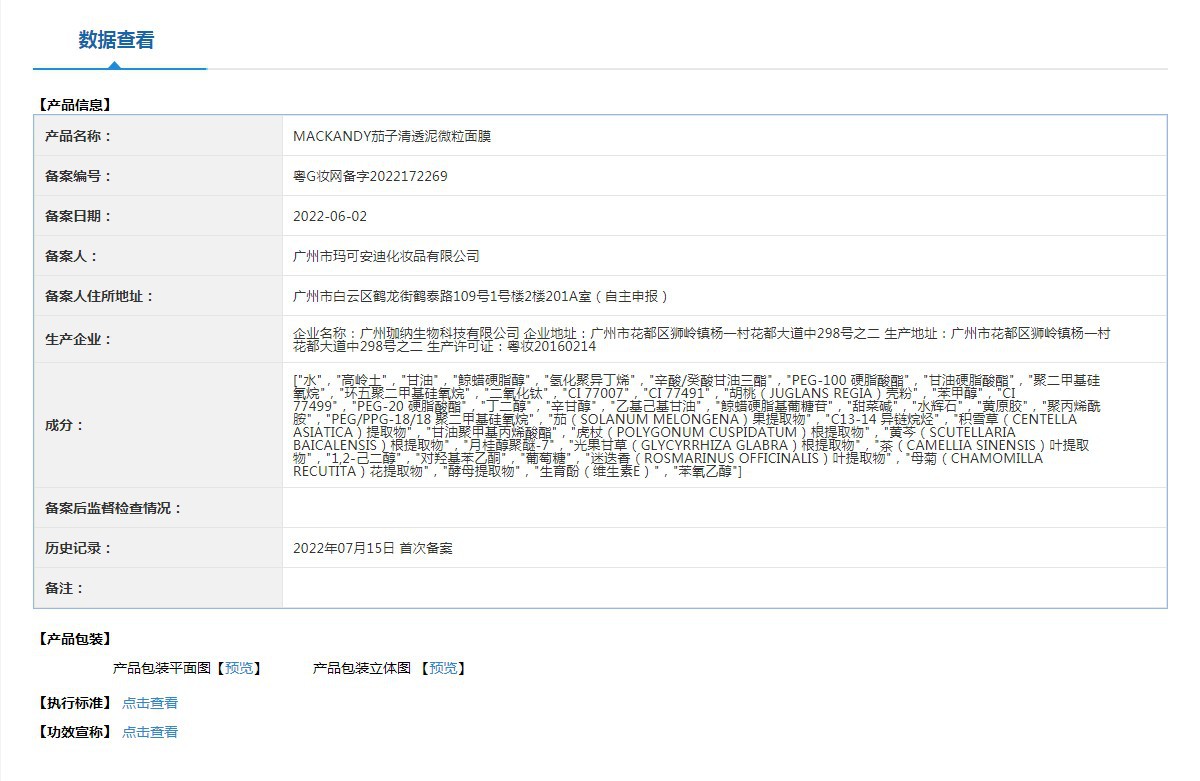Screen dimensions: 1200x781
Task: Click the 产品包装立体图 label
Action: click(x=362, y=668)
